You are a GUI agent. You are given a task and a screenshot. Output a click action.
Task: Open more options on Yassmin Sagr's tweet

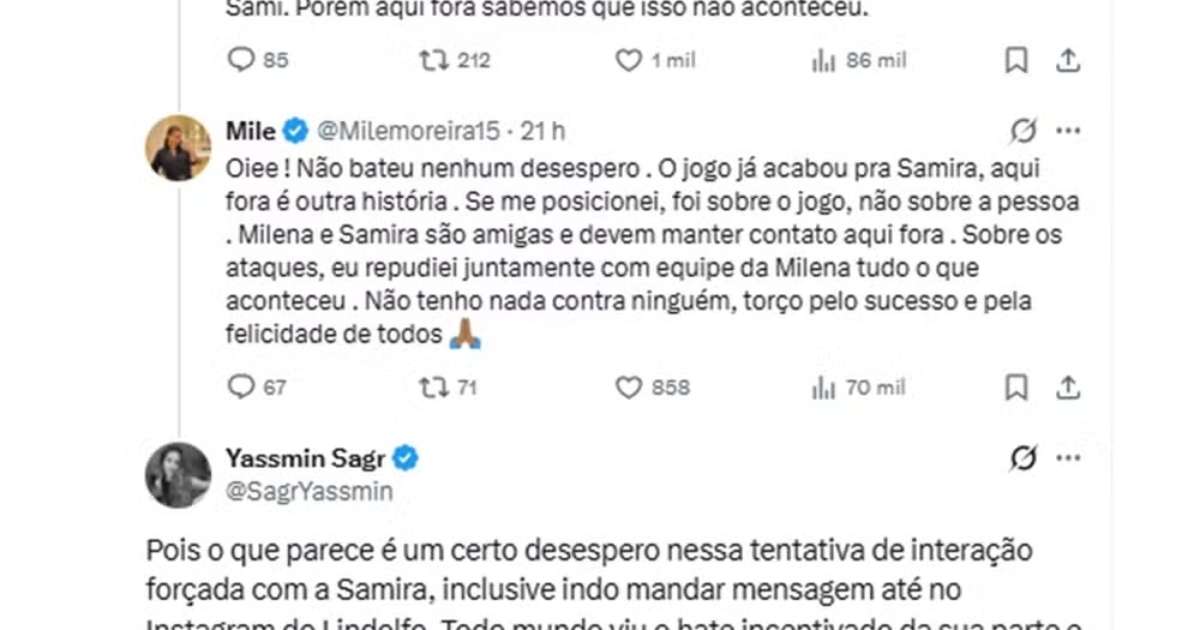1068,459
